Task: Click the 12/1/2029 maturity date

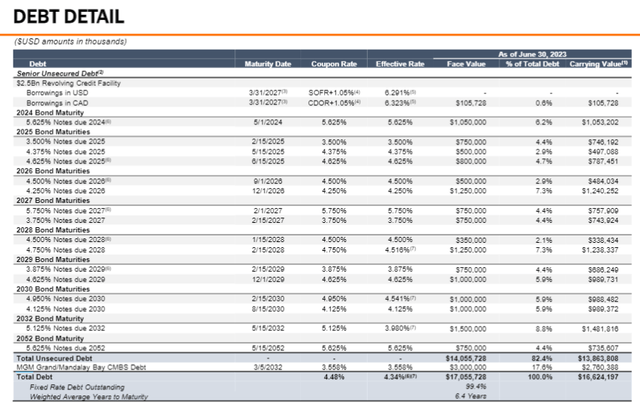Action: (x=268, y=280)
